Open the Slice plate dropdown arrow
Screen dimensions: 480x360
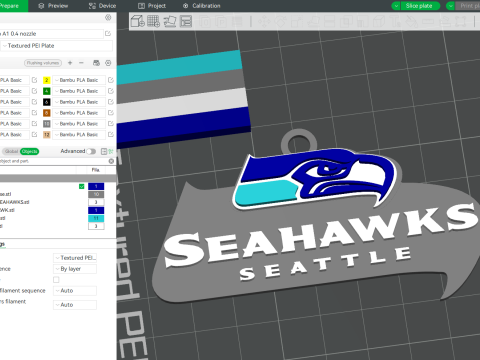point(396,6)
